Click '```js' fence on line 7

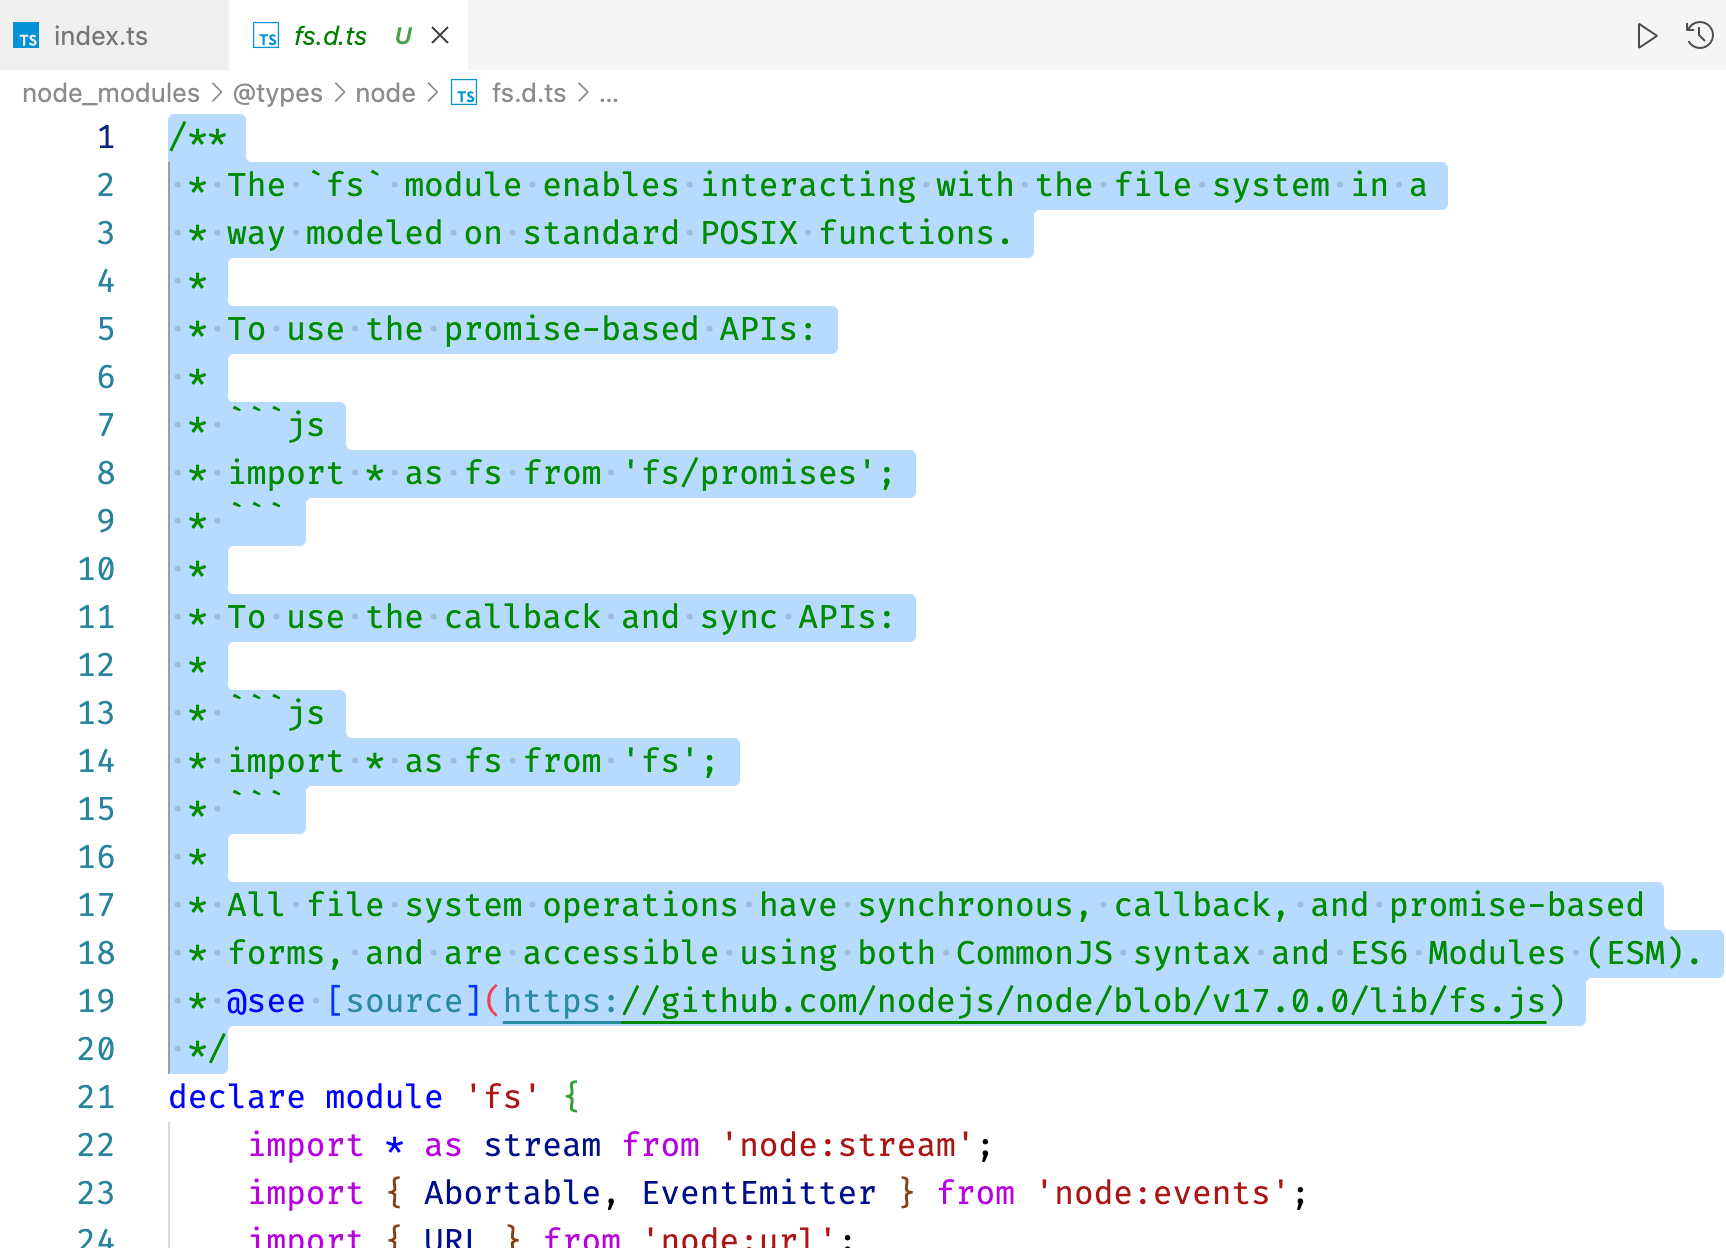tap(276, 425)
